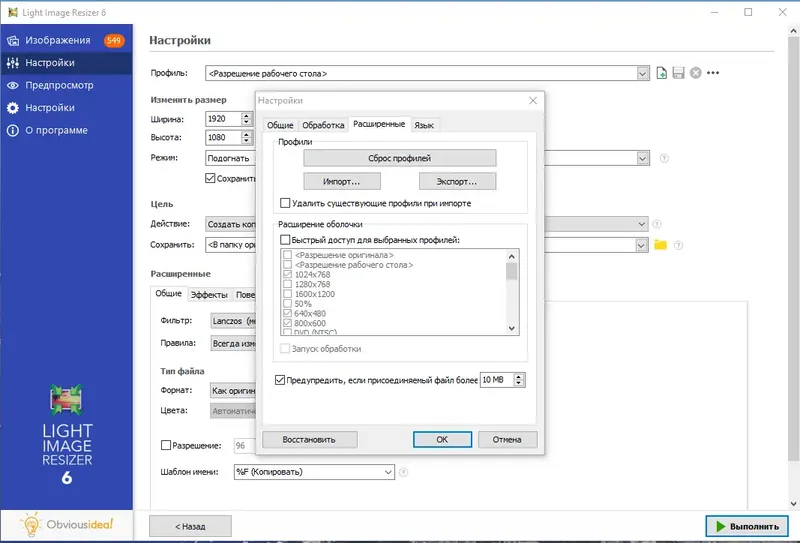Open the Шаблон имени dropdown
The width and height of the screenshot is (800, 543).
pyautogui.click(x=388, y=472)
